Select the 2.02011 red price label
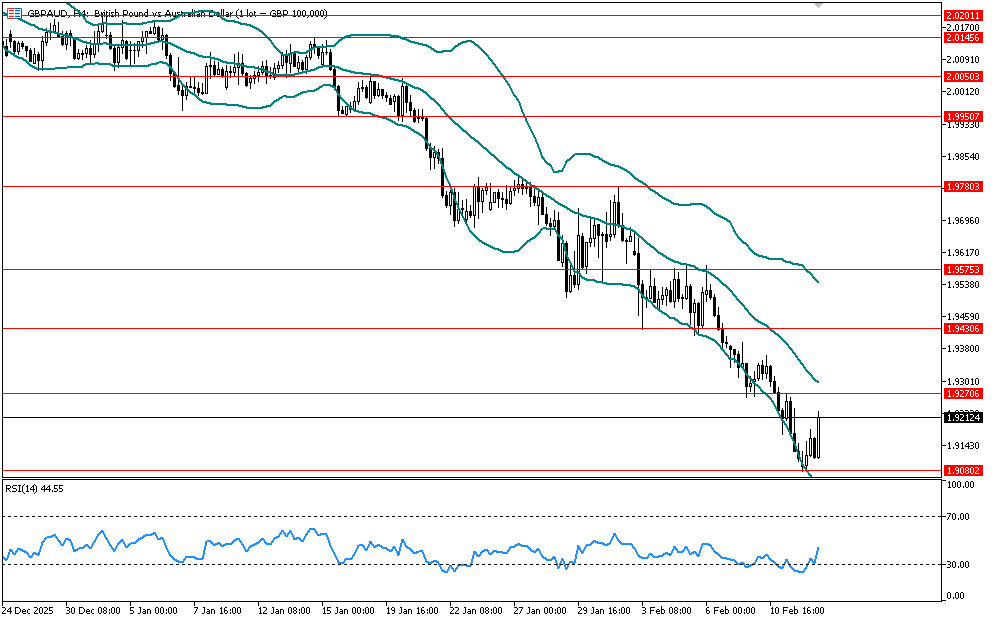 click(x=963, y=16)
